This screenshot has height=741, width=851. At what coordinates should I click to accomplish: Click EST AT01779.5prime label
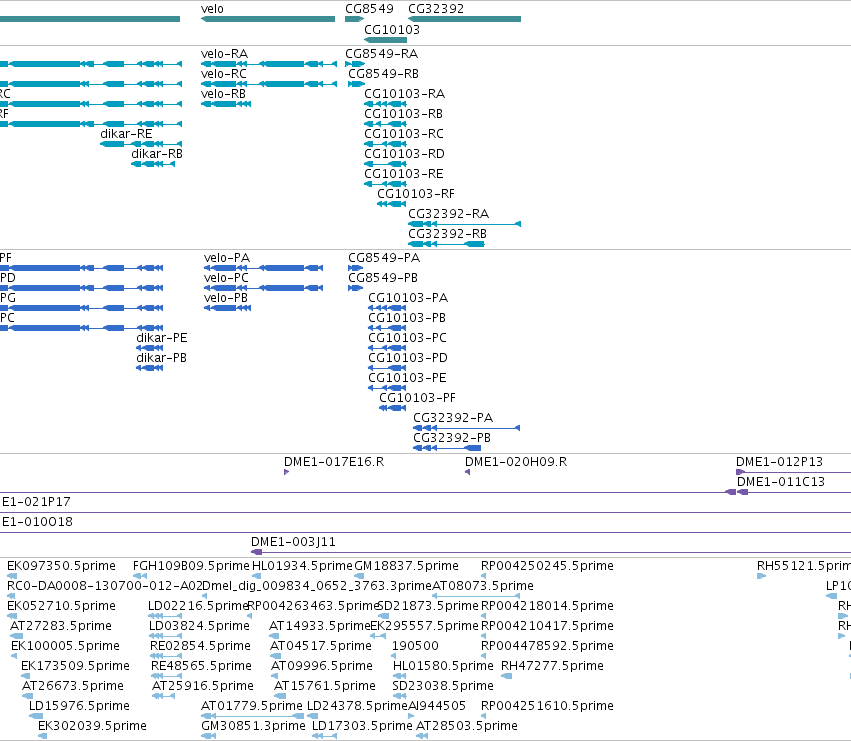coord(251,706)
